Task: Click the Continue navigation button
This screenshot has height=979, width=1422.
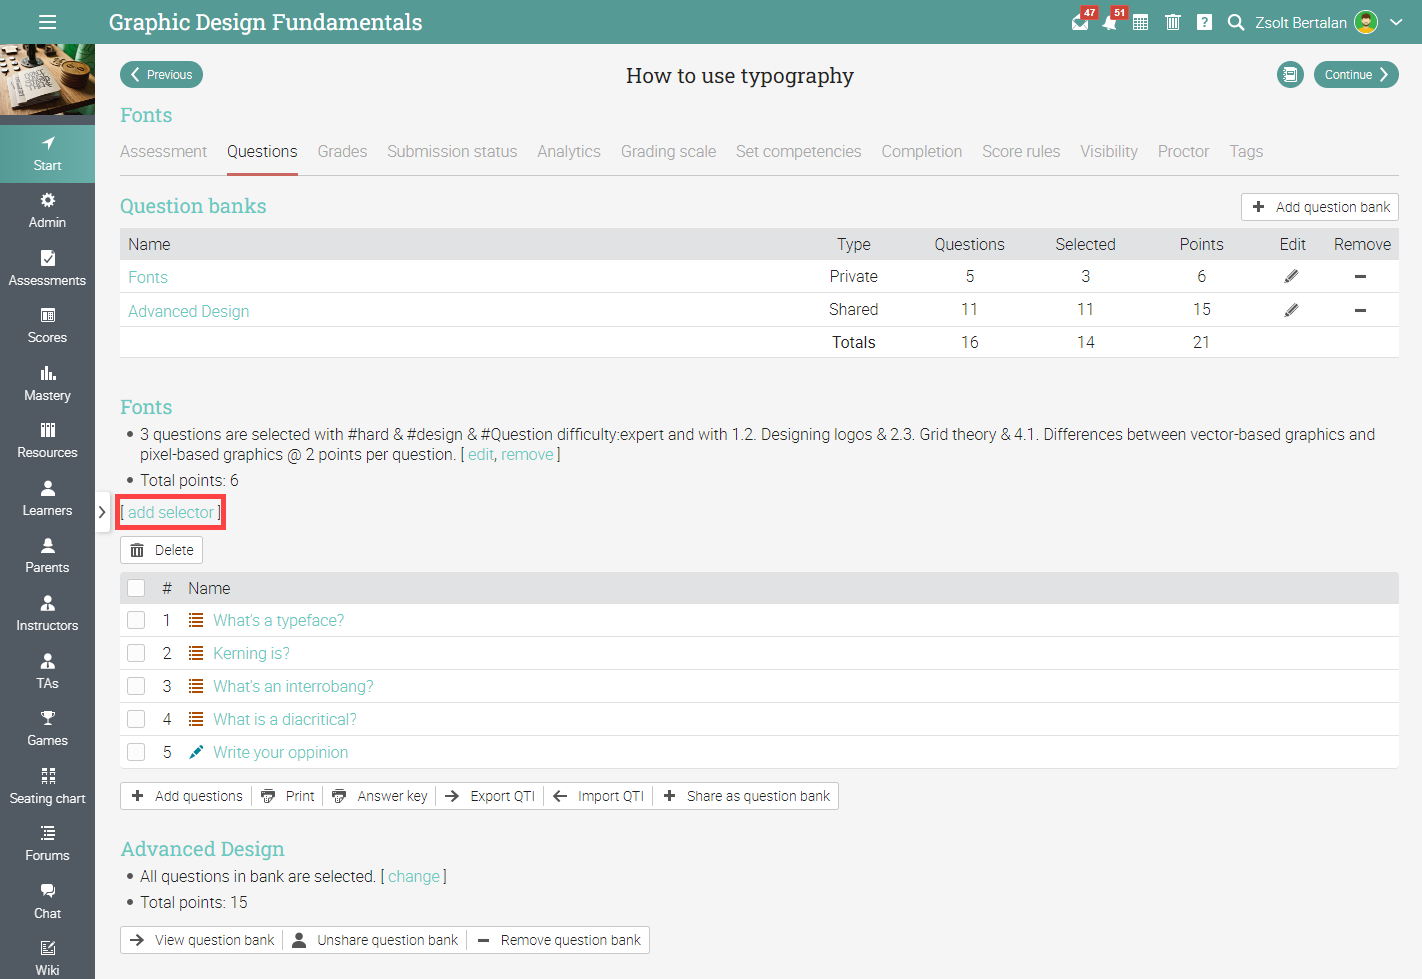Action: 1356,75
